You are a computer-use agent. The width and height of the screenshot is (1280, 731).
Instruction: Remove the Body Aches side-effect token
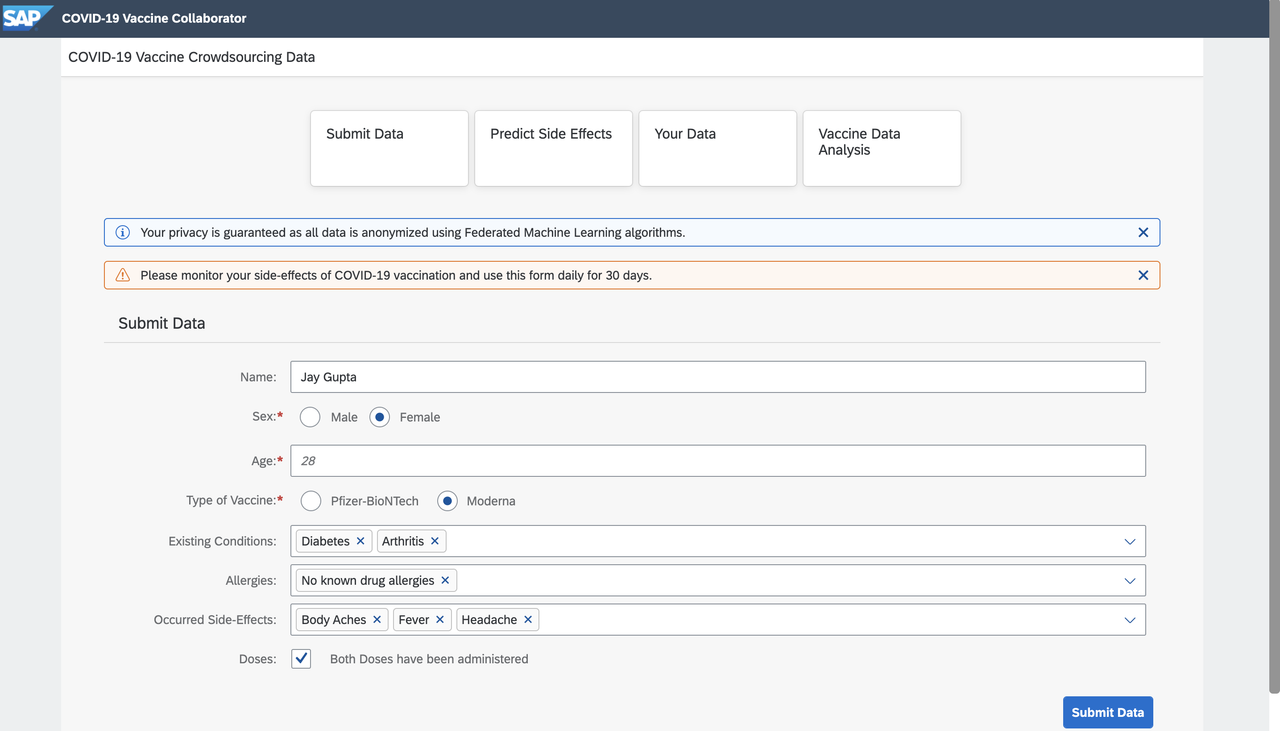click(377, 619)
